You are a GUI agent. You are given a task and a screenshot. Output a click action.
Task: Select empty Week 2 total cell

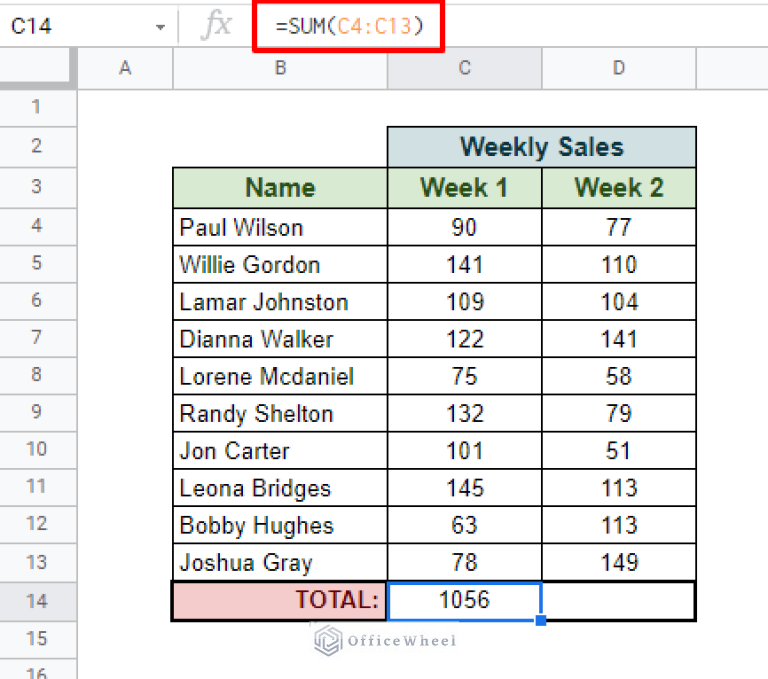pyautogui.click(x=618, y=600)
